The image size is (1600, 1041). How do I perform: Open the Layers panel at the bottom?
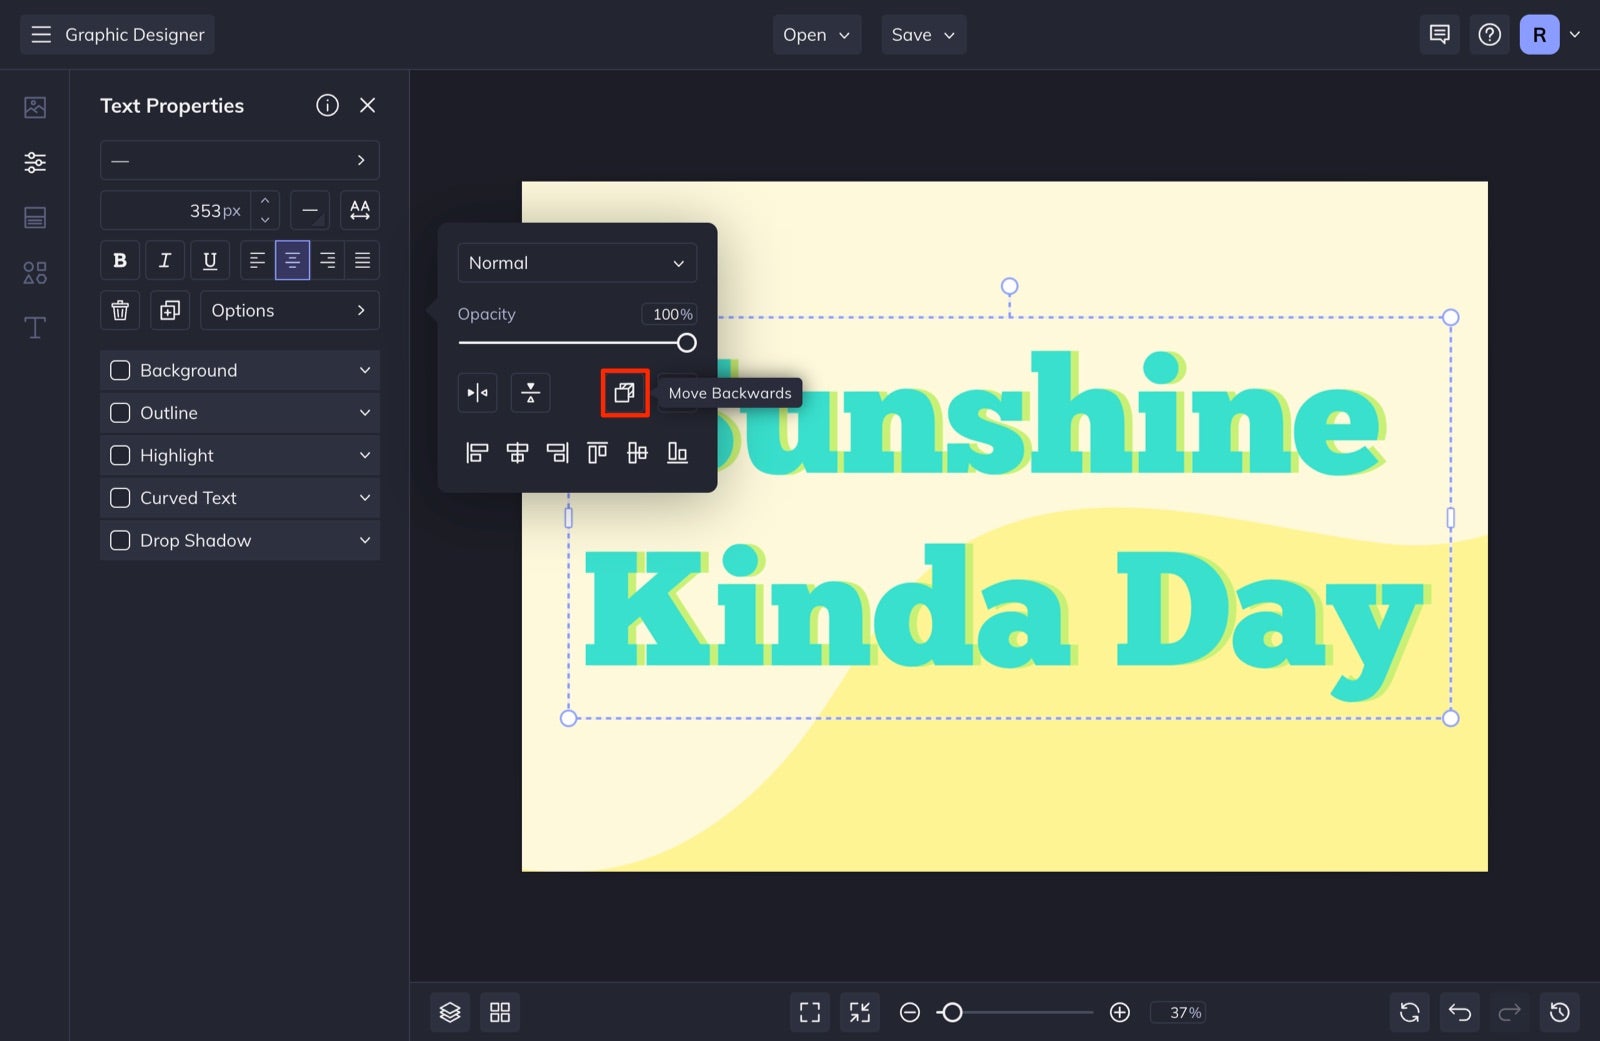coord(449,1012)
